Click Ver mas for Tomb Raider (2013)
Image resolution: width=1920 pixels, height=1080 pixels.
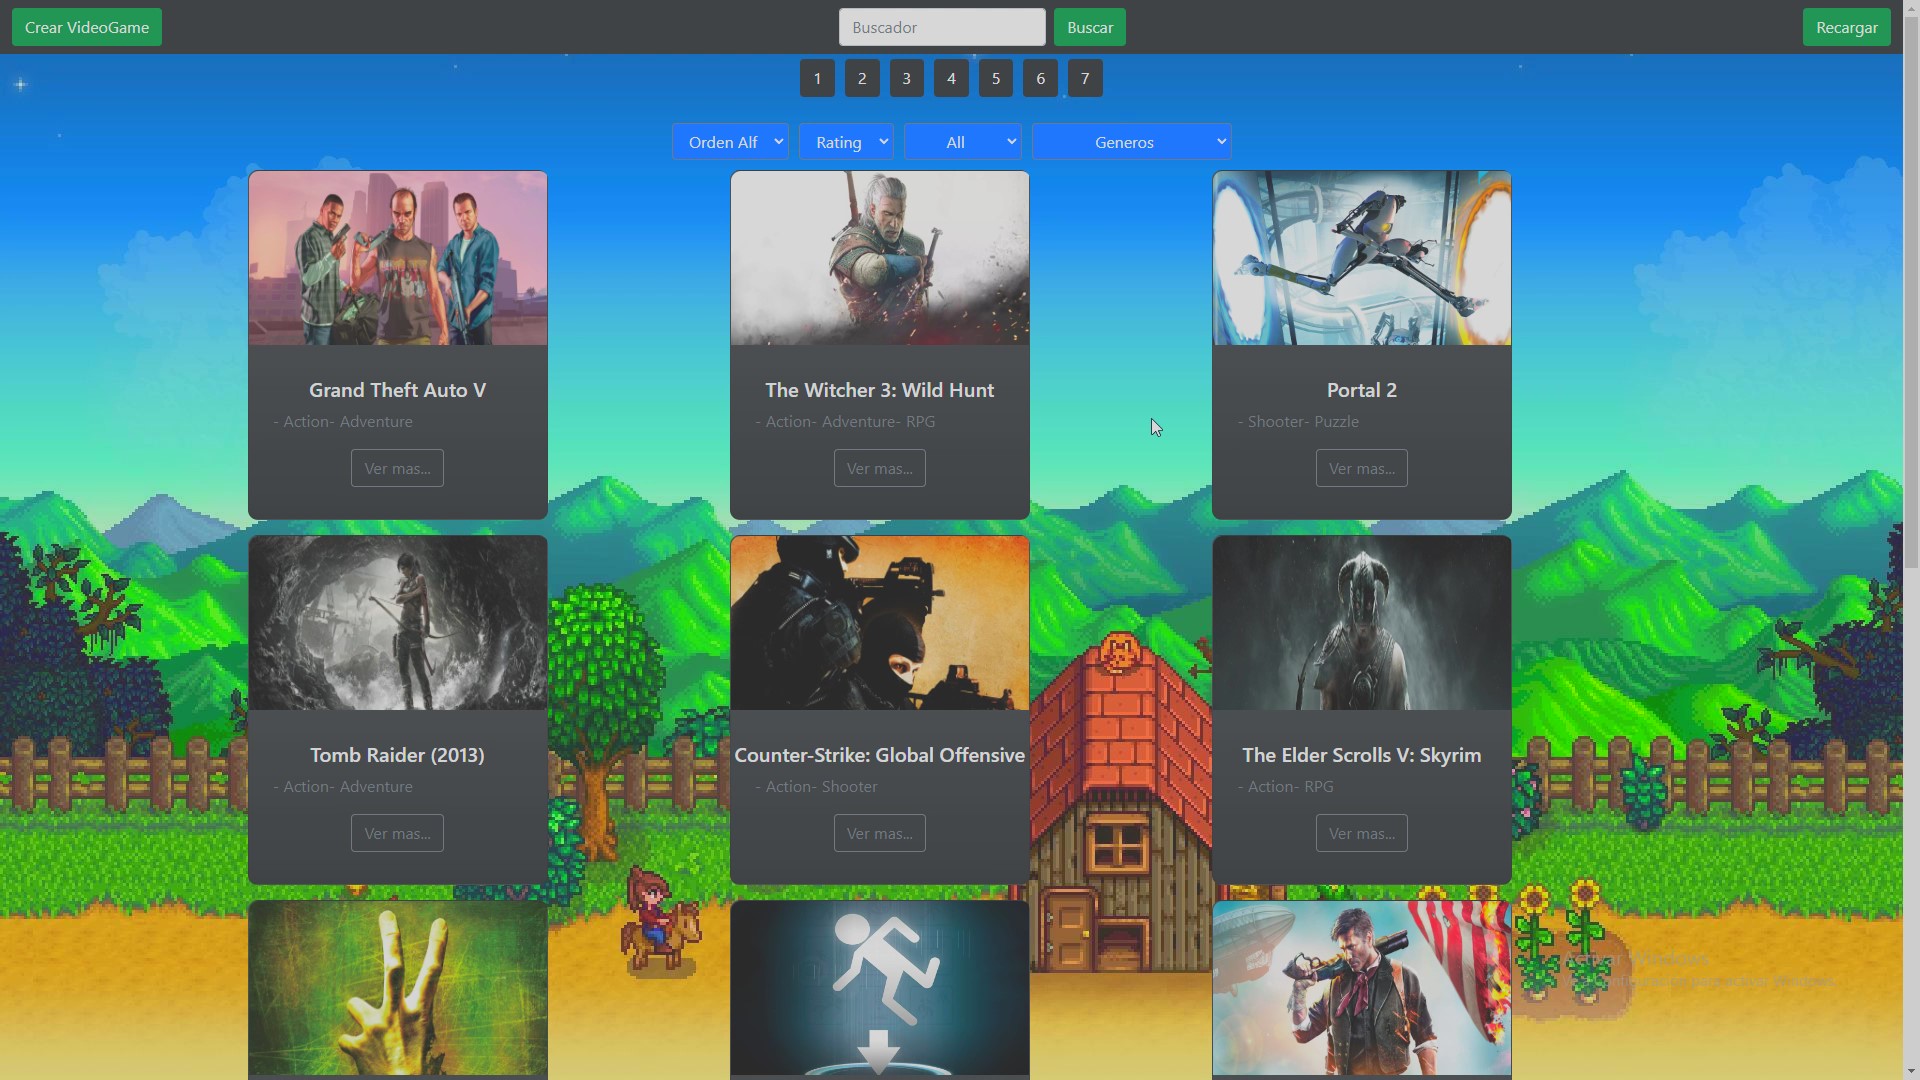pyautogui.click(x=397, y=833)
